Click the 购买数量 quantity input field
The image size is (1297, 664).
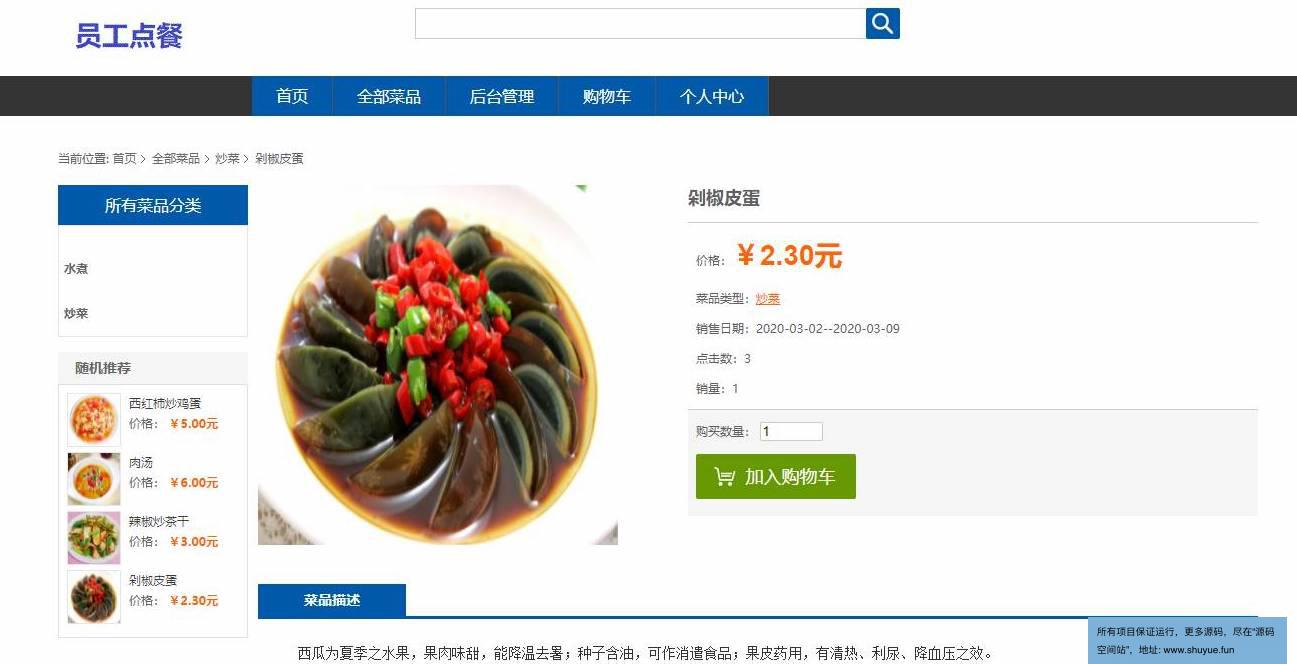tap(791, 432)
